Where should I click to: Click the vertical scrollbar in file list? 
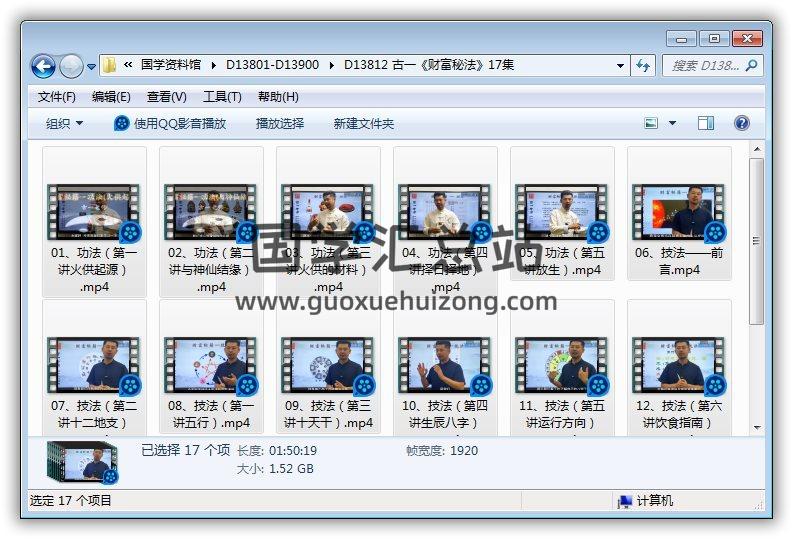point(757,240)
